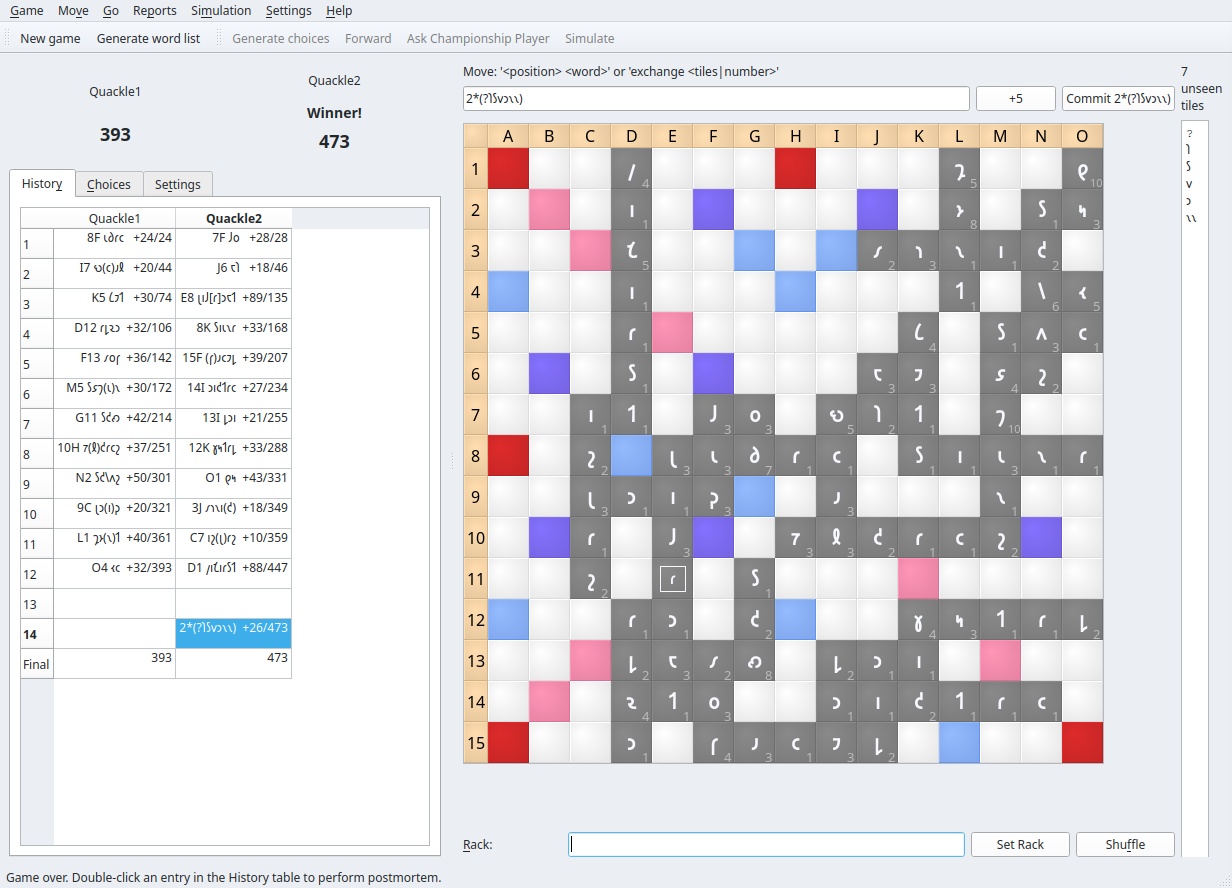Click the +5 score button
This screenshot has height=888, width=1232.
click(x=1015, y=99)
